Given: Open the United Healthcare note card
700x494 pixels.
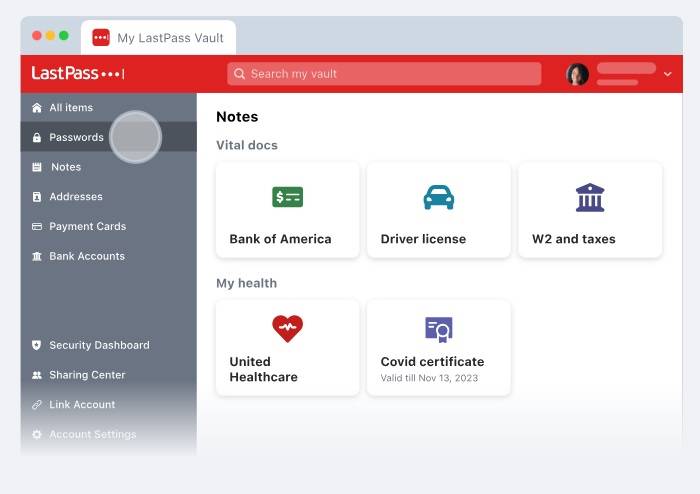Looking at the screenshot, I should tap(288, 348).
